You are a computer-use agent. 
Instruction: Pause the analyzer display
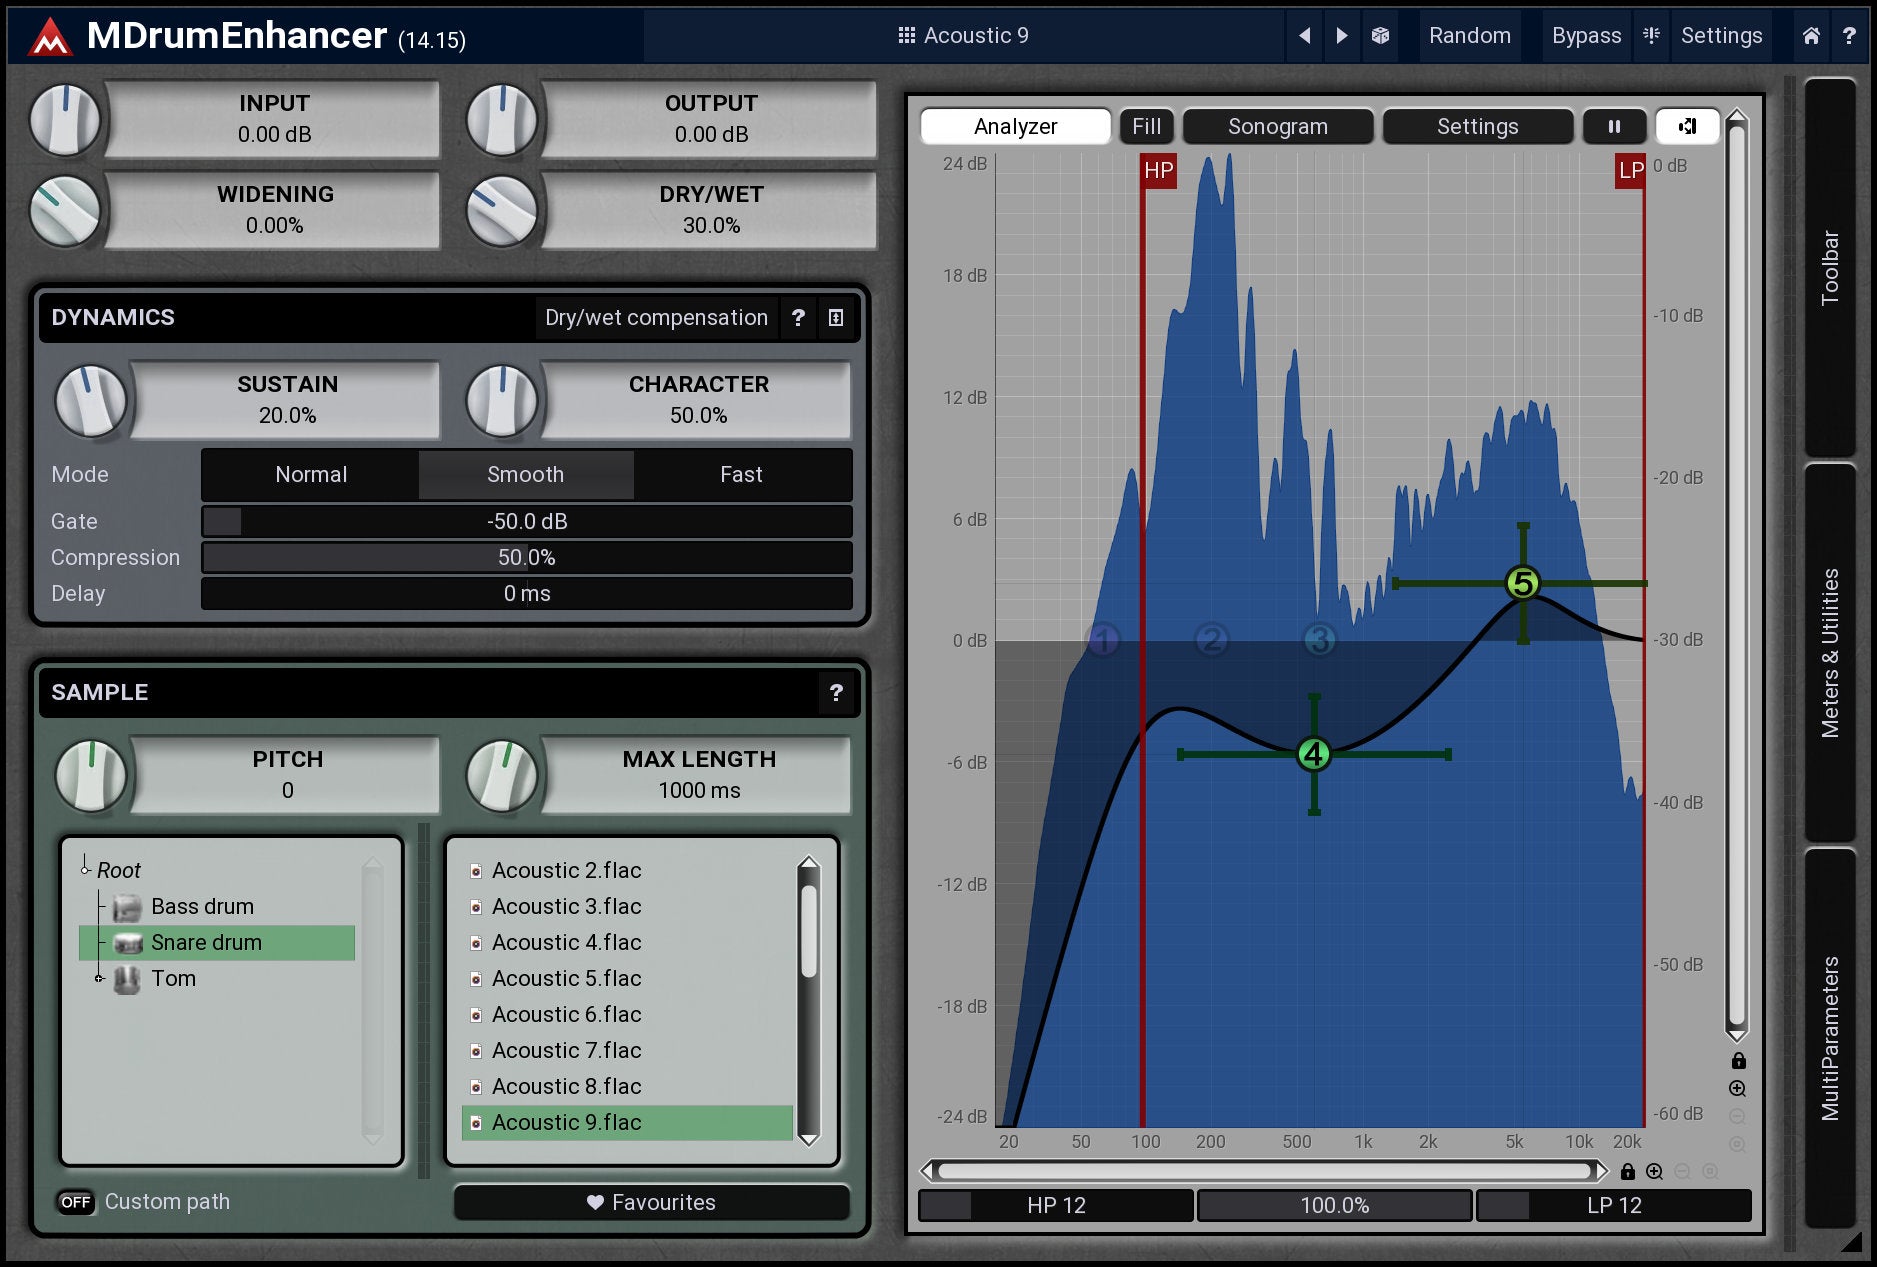1613,127
